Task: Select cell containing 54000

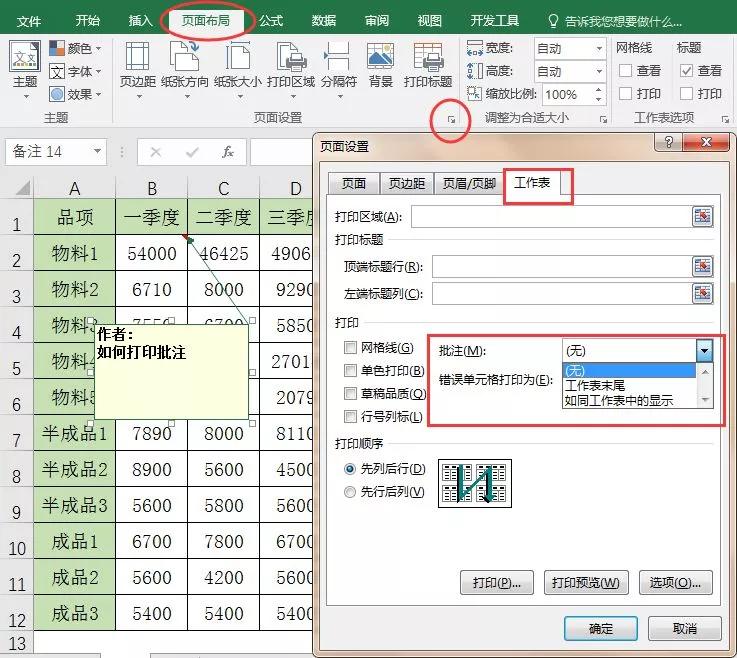Action: coord(151,253)
